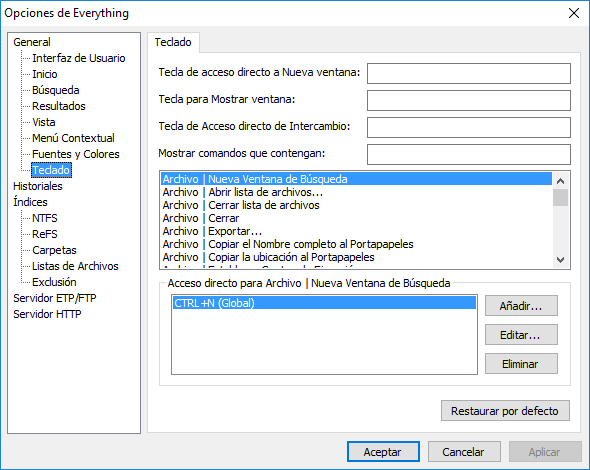Click the Teclado tab header

(173, 42)
